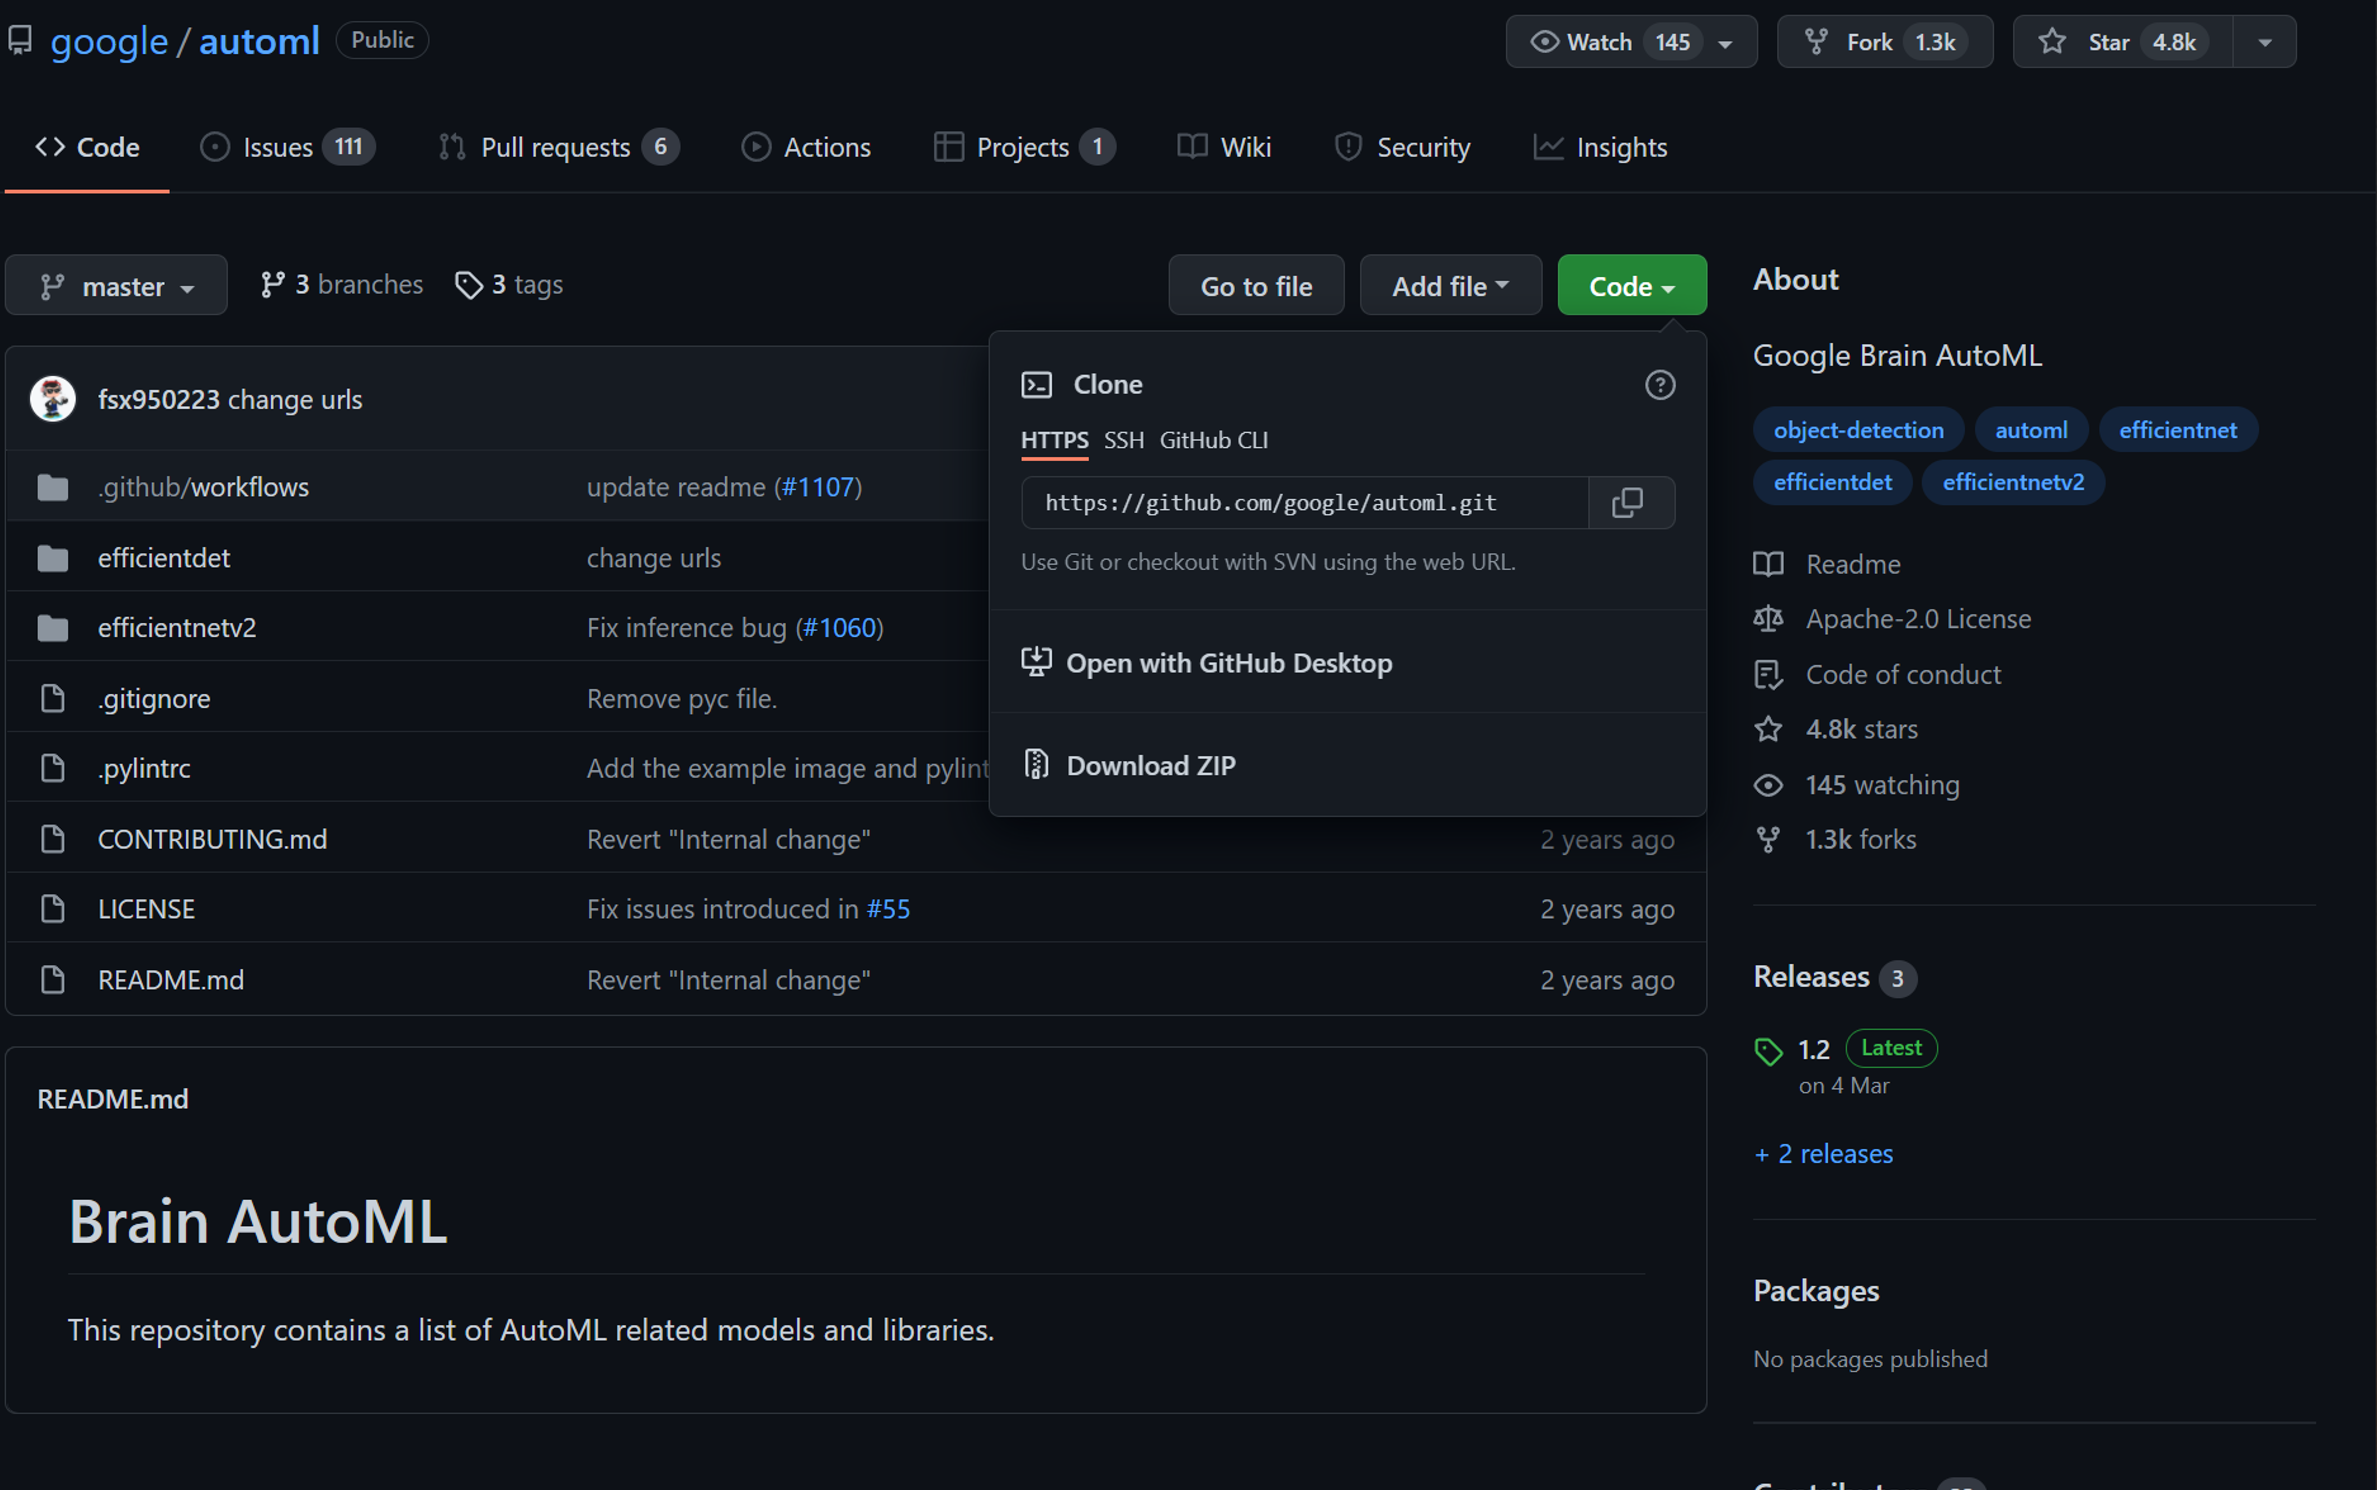The height and width of the screenshot is (1490, 2377).
Task: Click the efficientdet folder icon
Action: coord(53,558)
